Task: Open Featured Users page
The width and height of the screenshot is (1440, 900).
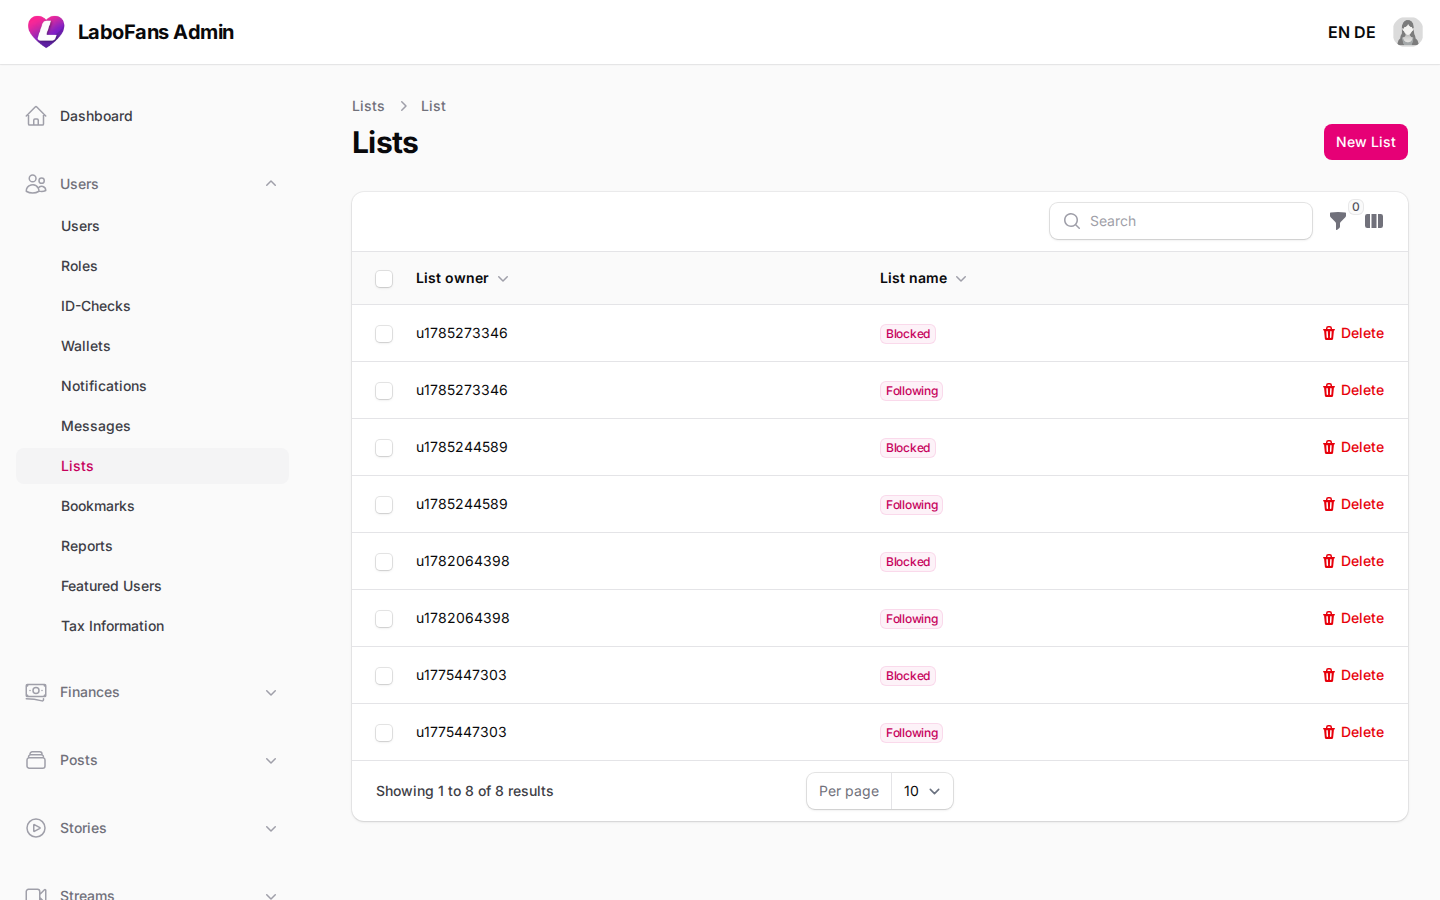Action: point(152,586)
